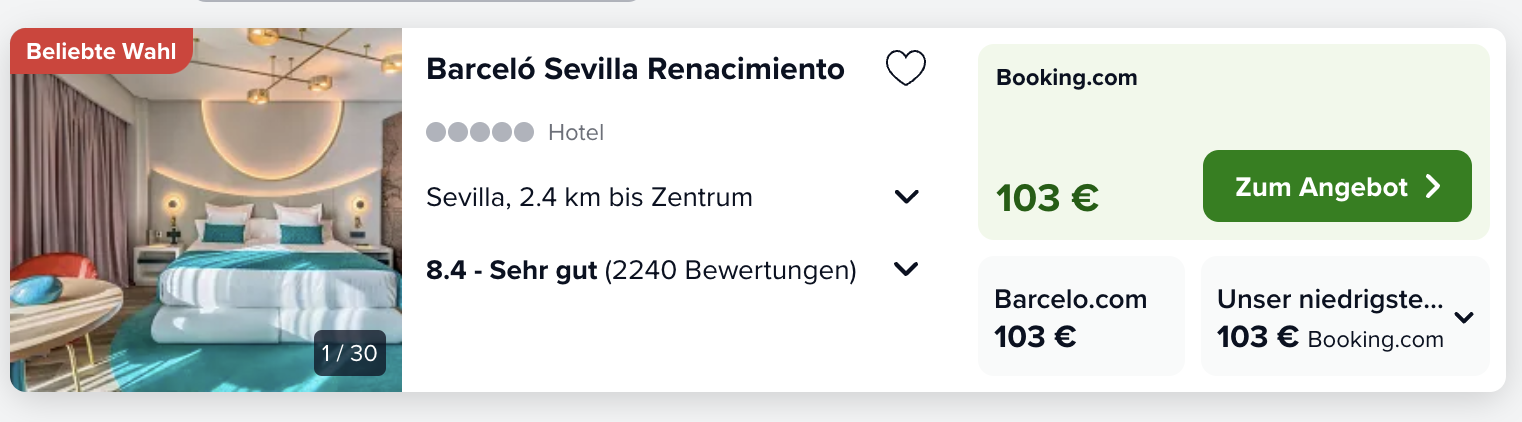Click the hotel star-rating circles
The image size is (1522, 422).
[x=480, y=132]
